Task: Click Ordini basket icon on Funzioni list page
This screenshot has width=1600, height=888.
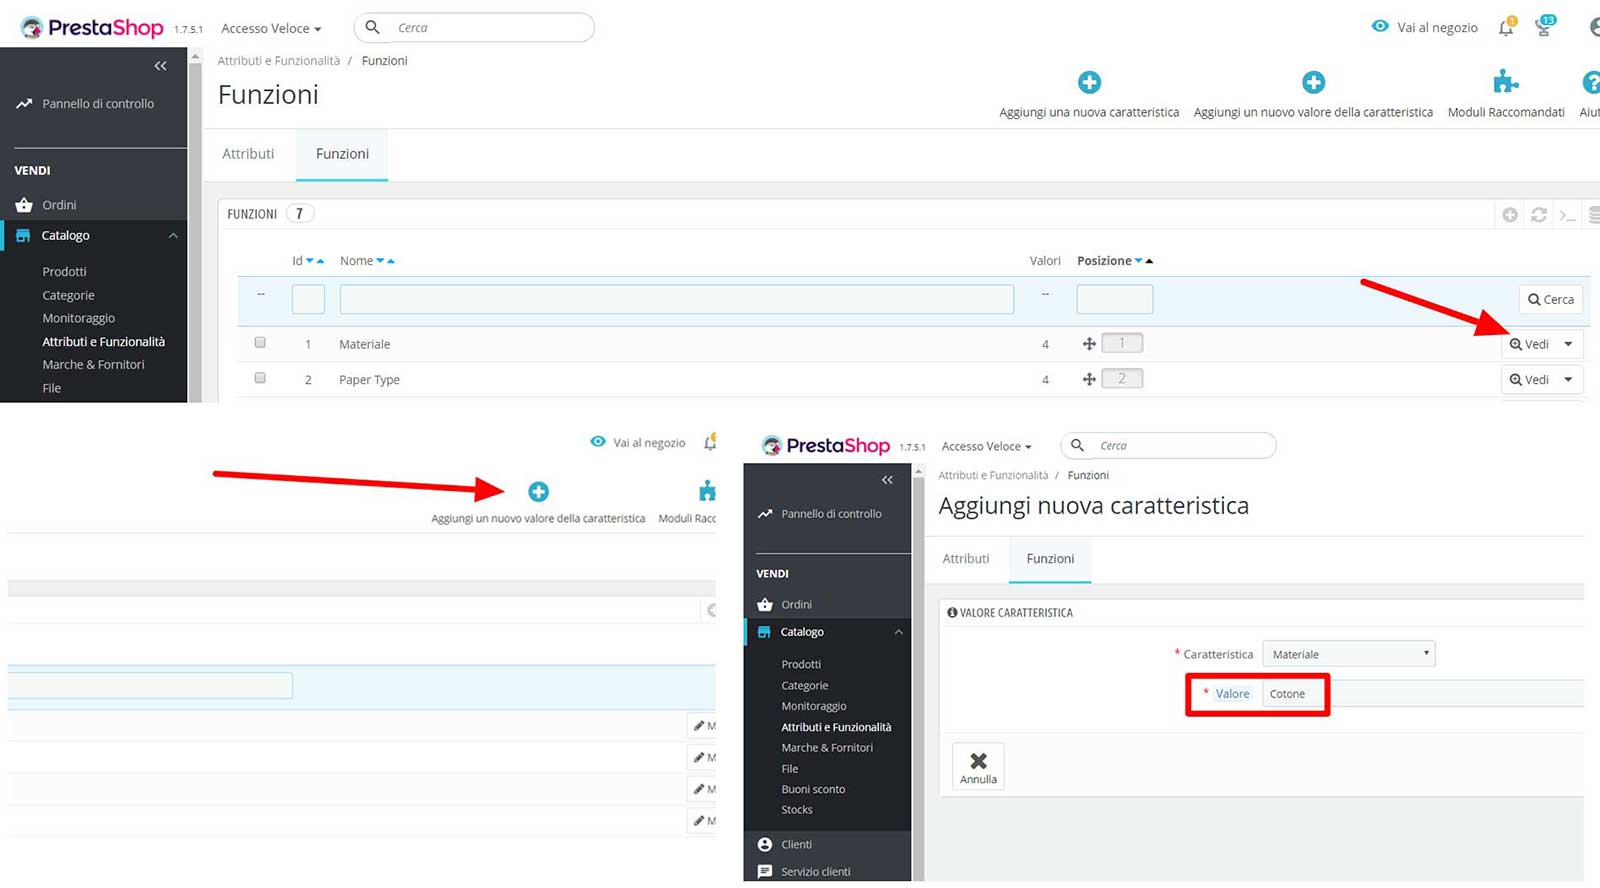Action: pyautogui.click(x=24, y=205)
